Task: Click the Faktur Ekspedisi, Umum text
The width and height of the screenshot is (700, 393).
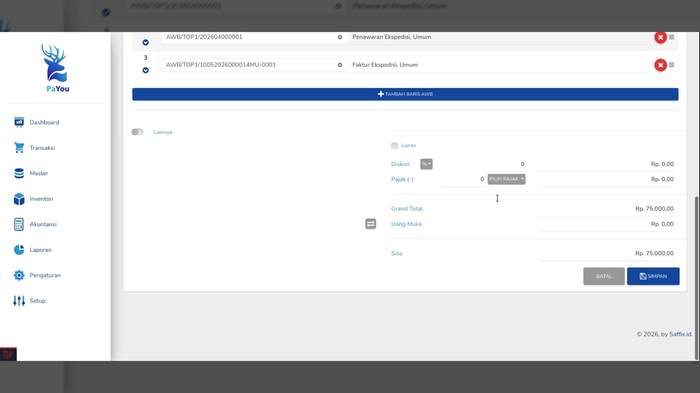Action: [385, 65]
